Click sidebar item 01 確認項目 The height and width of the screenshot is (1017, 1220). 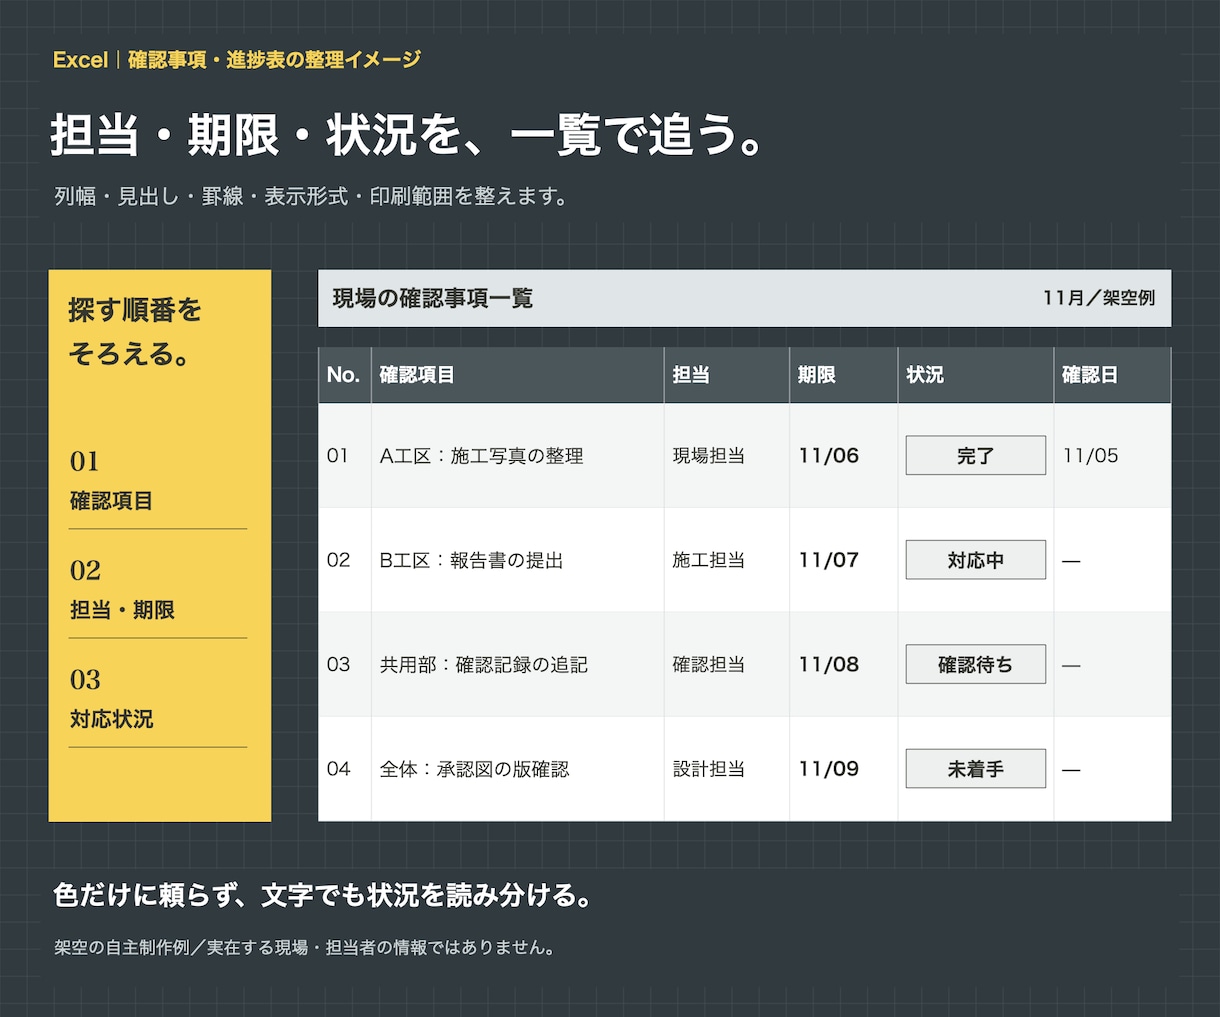[158, 483]
